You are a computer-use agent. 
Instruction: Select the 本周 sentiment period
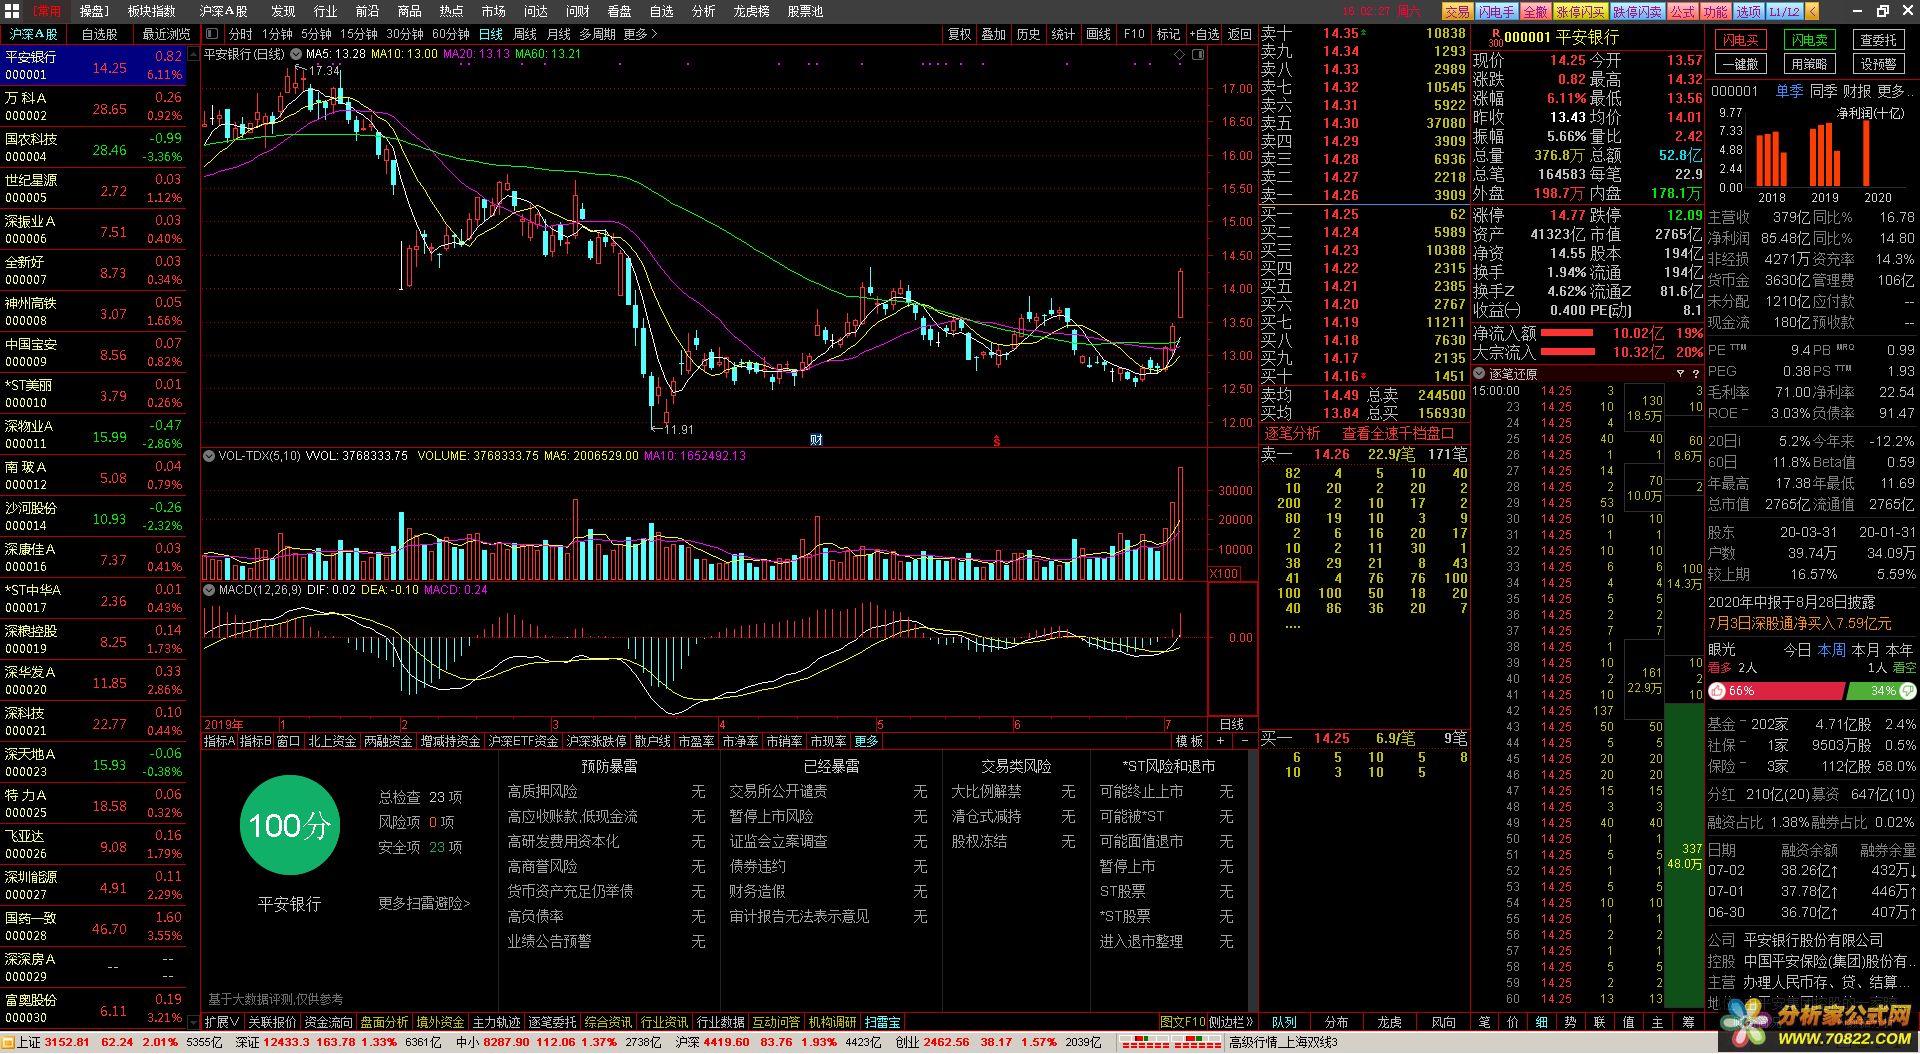coord(1831,650)
